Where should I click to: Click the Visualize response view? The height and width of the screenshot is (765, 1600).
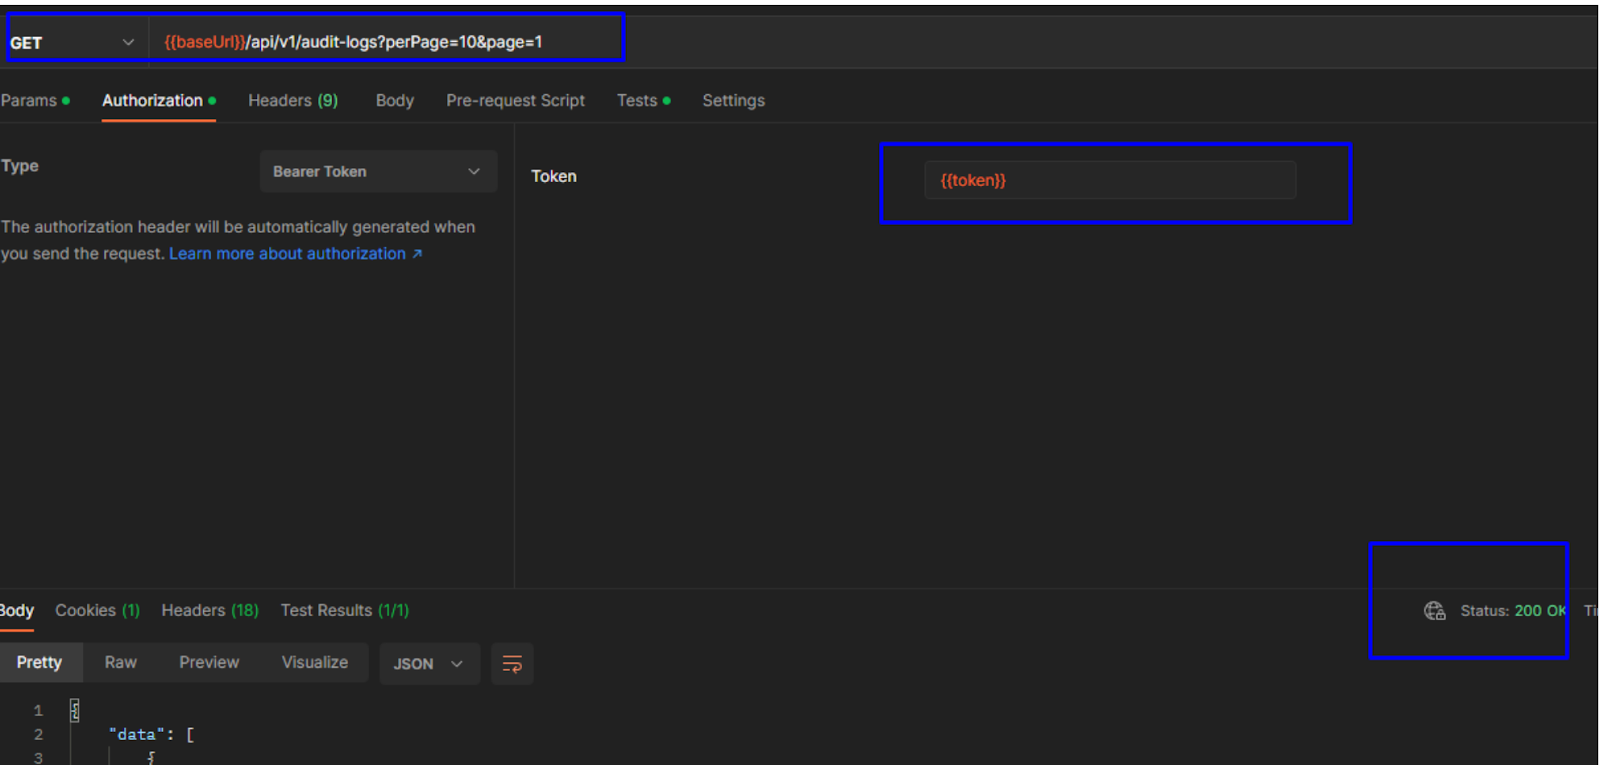(x=314, y=663)
